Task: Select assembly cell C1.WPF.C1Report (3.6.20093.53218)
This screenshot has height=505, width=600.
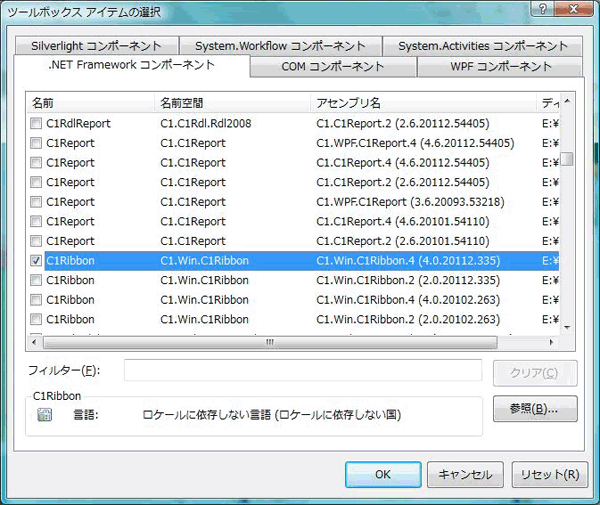Action: click(410, 202)
